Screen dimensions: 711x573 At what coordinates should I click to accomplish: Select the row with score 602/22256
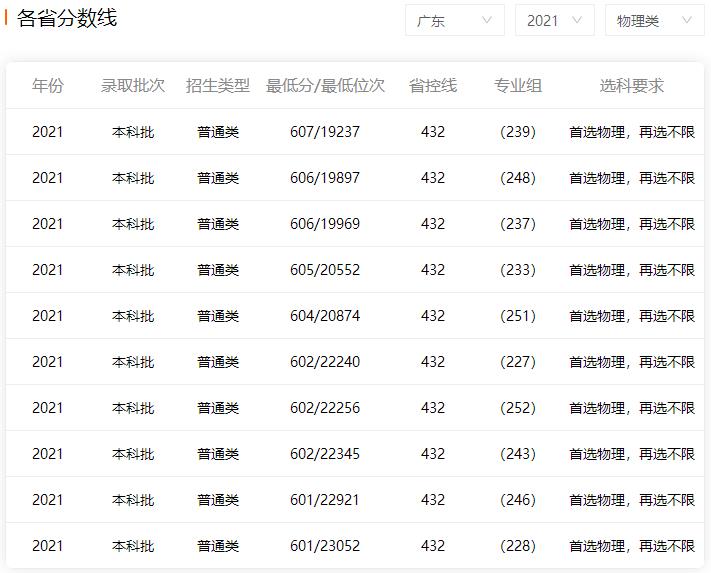(325, 408)
